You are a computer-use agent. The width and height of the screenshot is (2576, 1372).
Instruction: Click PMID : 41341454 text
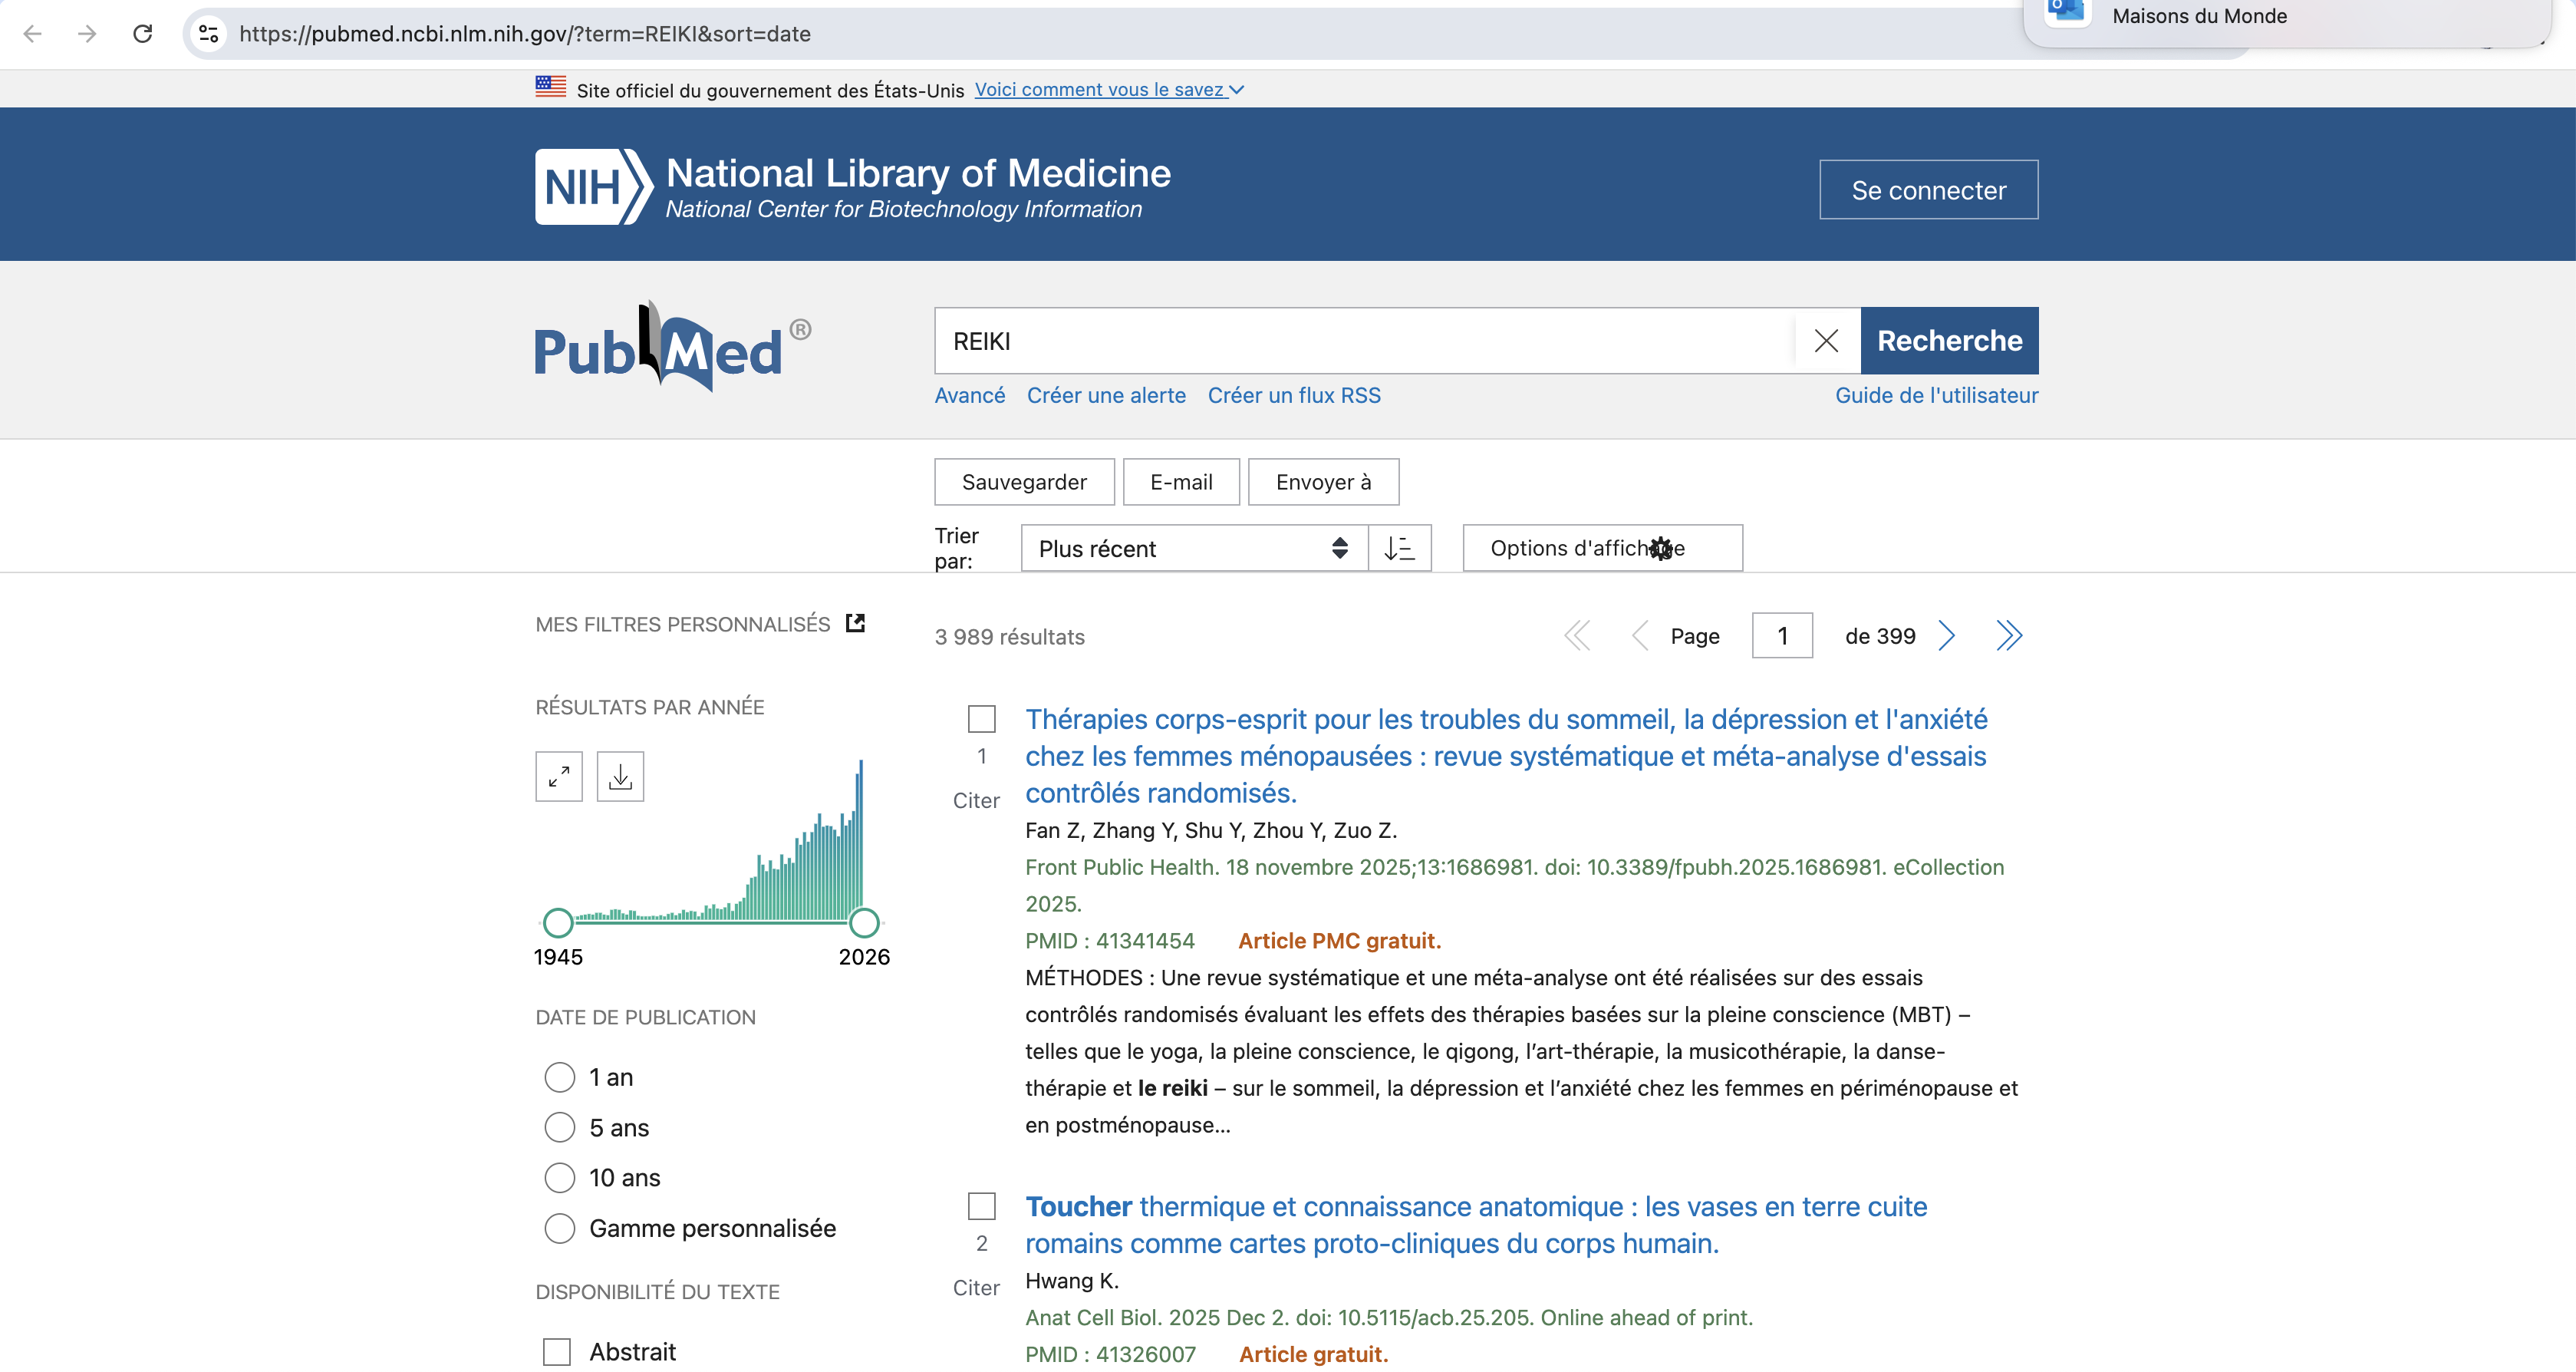click(x=1110, y=941)
